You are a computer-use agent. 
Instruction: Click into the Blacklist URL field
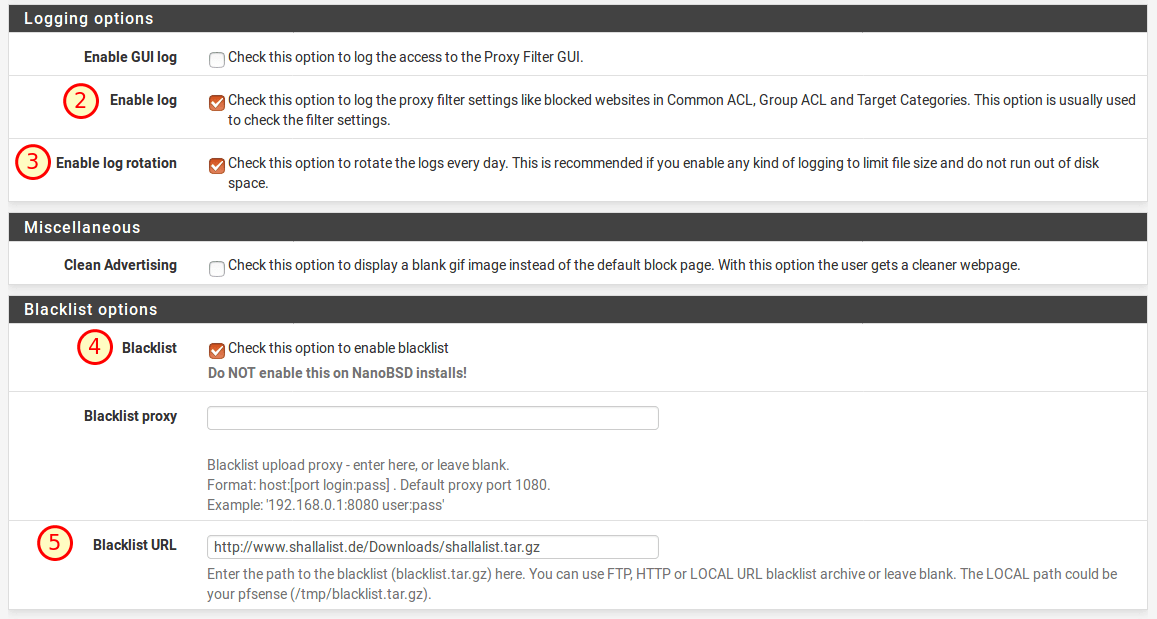tap(432, 547)
